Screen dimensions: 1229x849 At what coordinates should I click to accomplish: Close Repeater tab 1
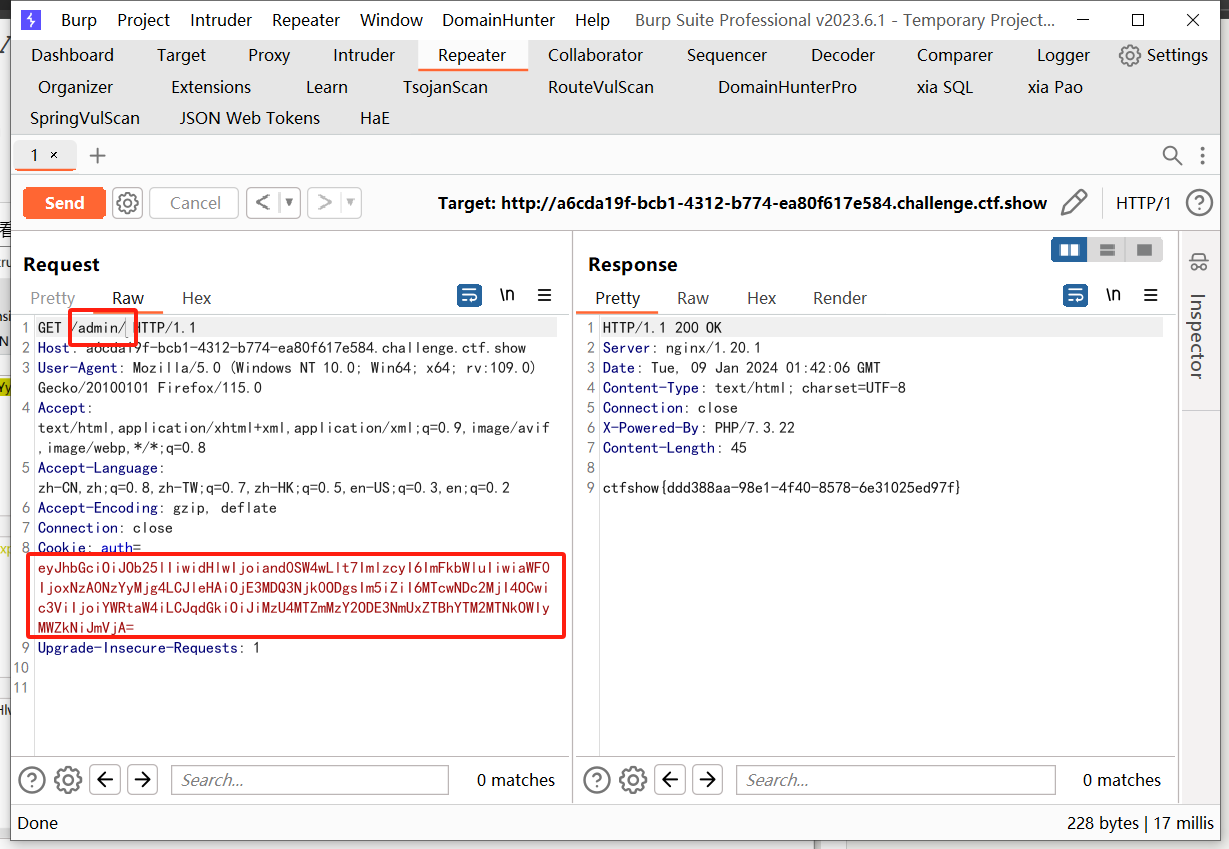tap(54, 155)
